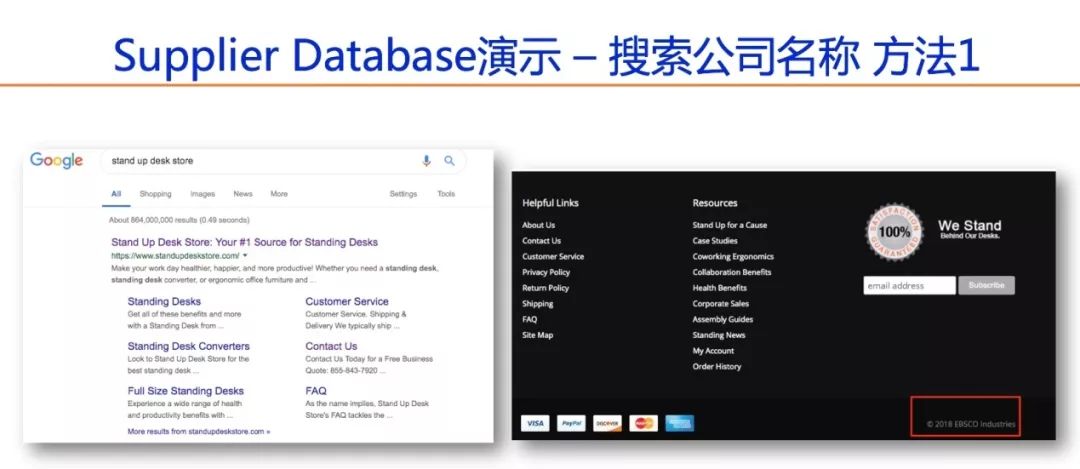1080x469 pixels.
Task: Click the Google logo
Action: (x=56, y=161)
